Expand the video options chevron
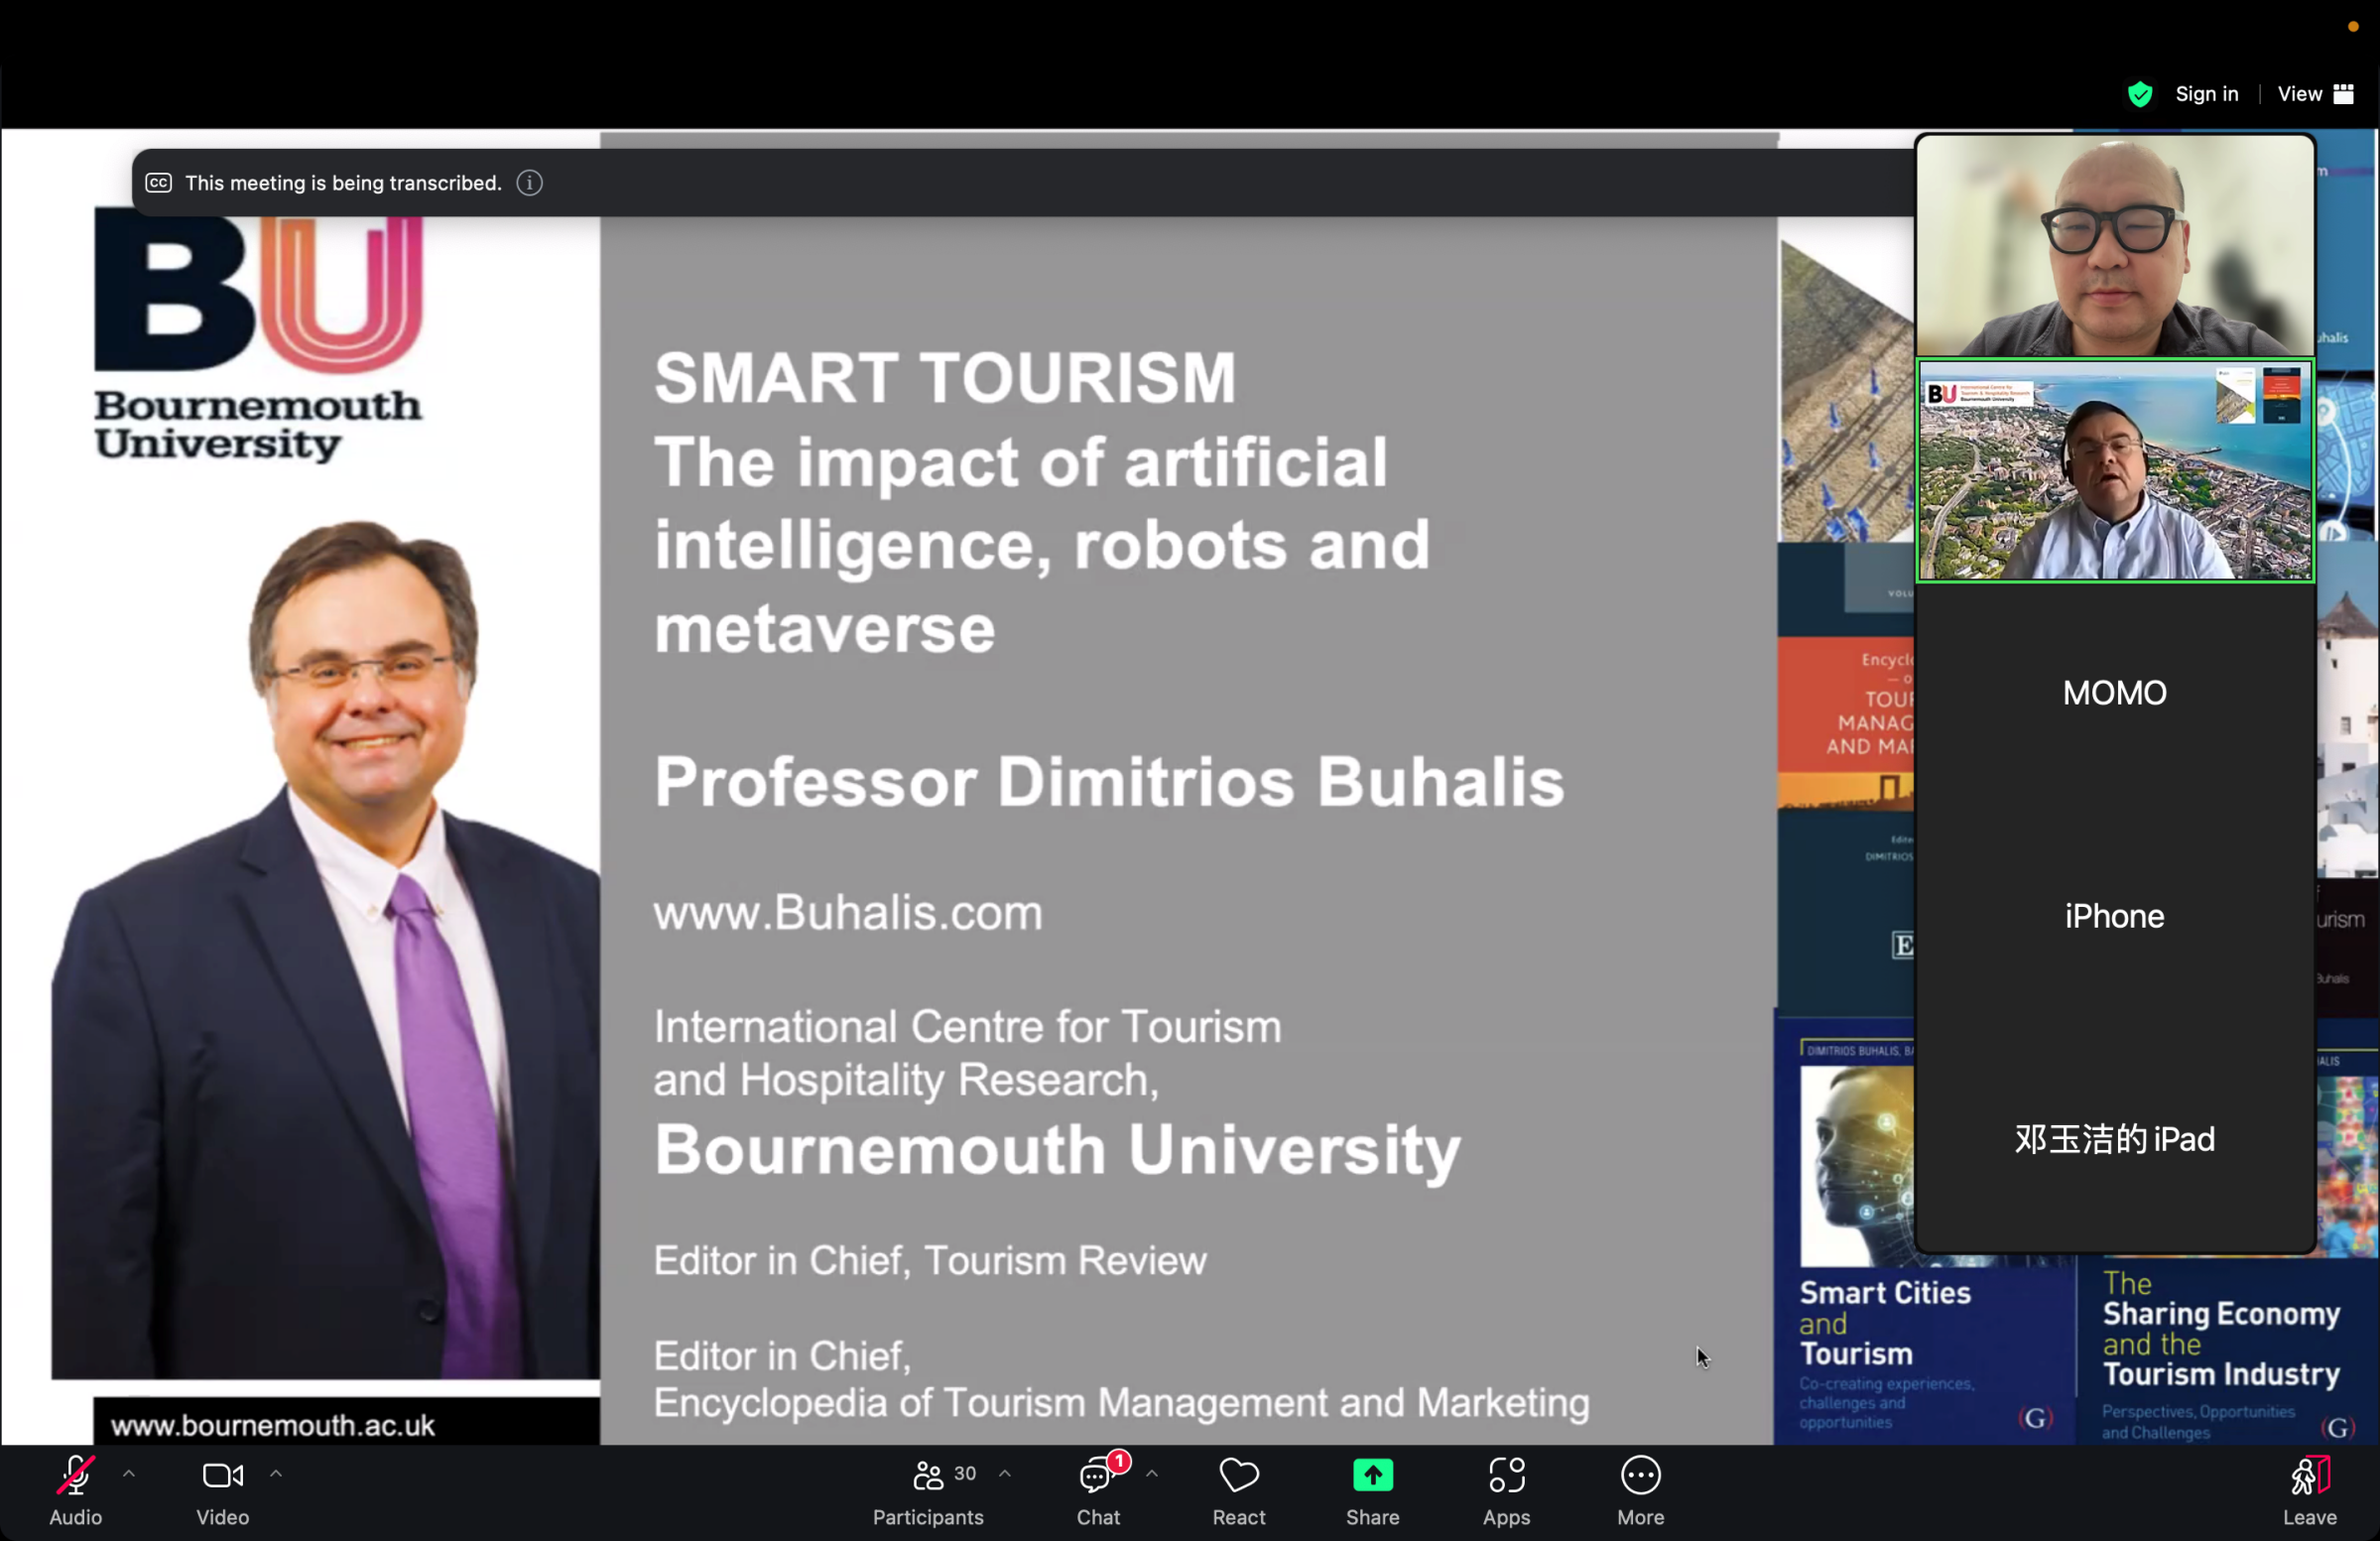The image size is (2380, 1541). tap(276, 1474)
